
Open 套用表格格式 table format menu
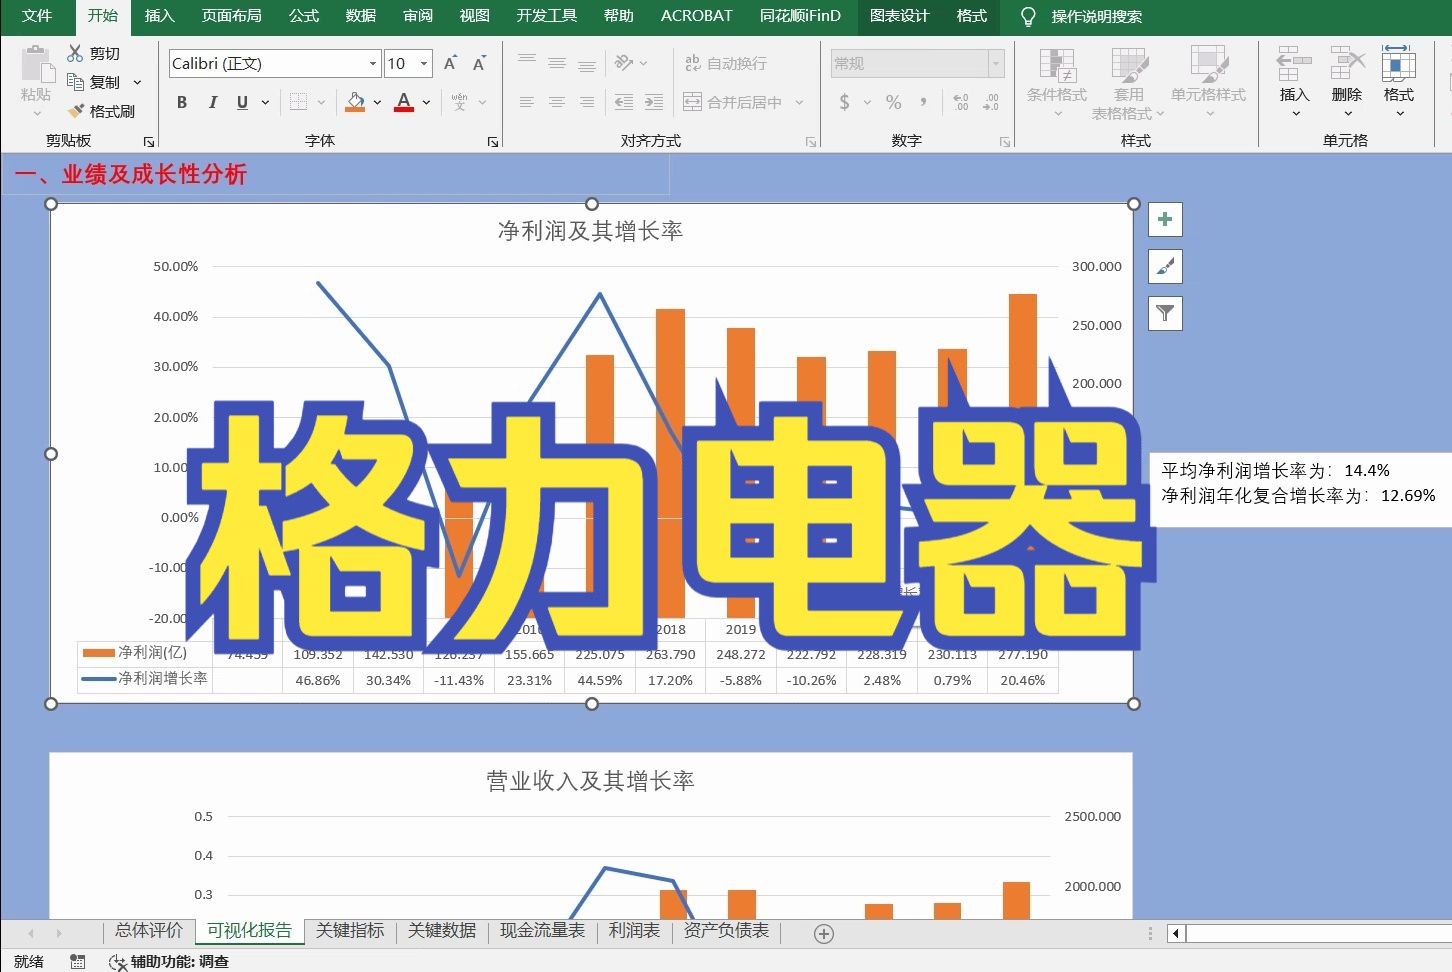point(1129,83)
